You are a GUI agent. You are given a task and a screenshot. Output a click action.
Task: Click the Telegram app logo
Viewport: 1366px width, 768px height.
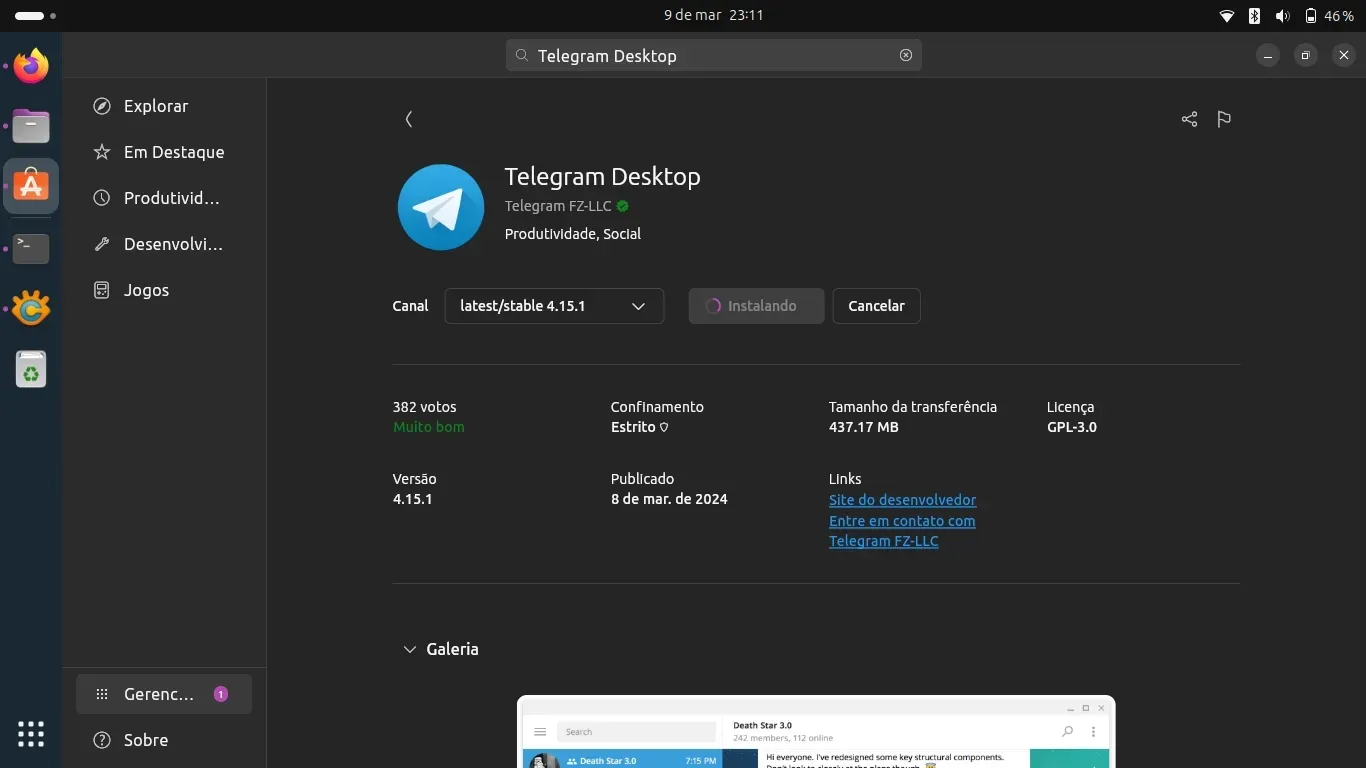(x=441, y=207)
